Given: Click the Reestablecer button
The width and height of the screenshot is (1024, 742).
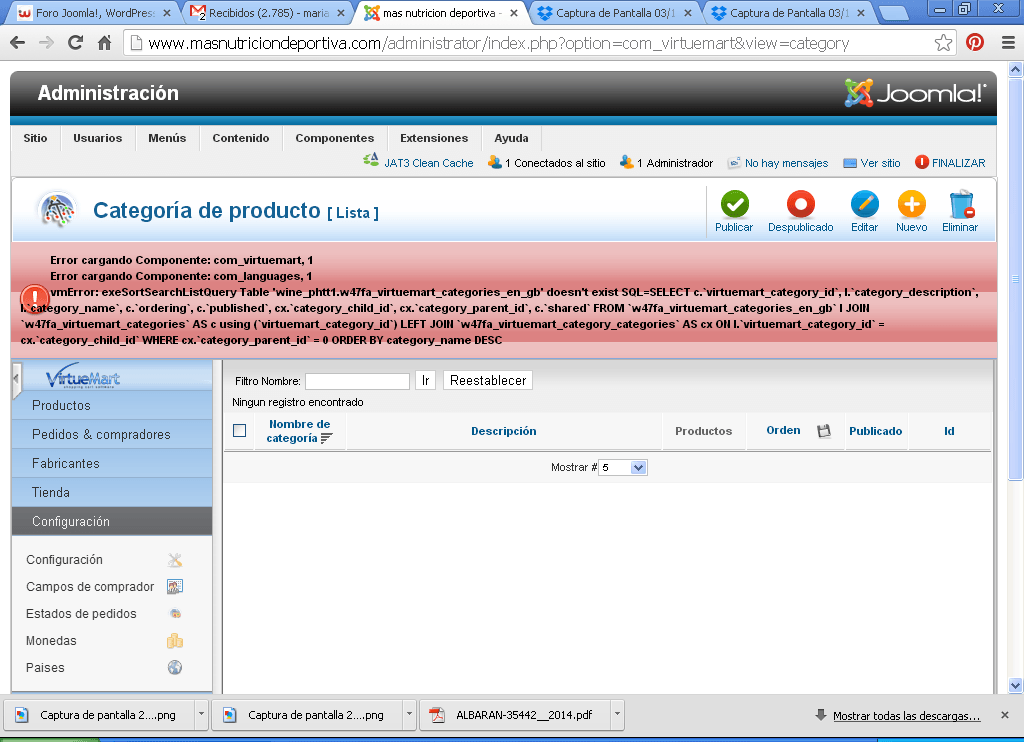Looking at the screenshot, I should coord(488,381).
